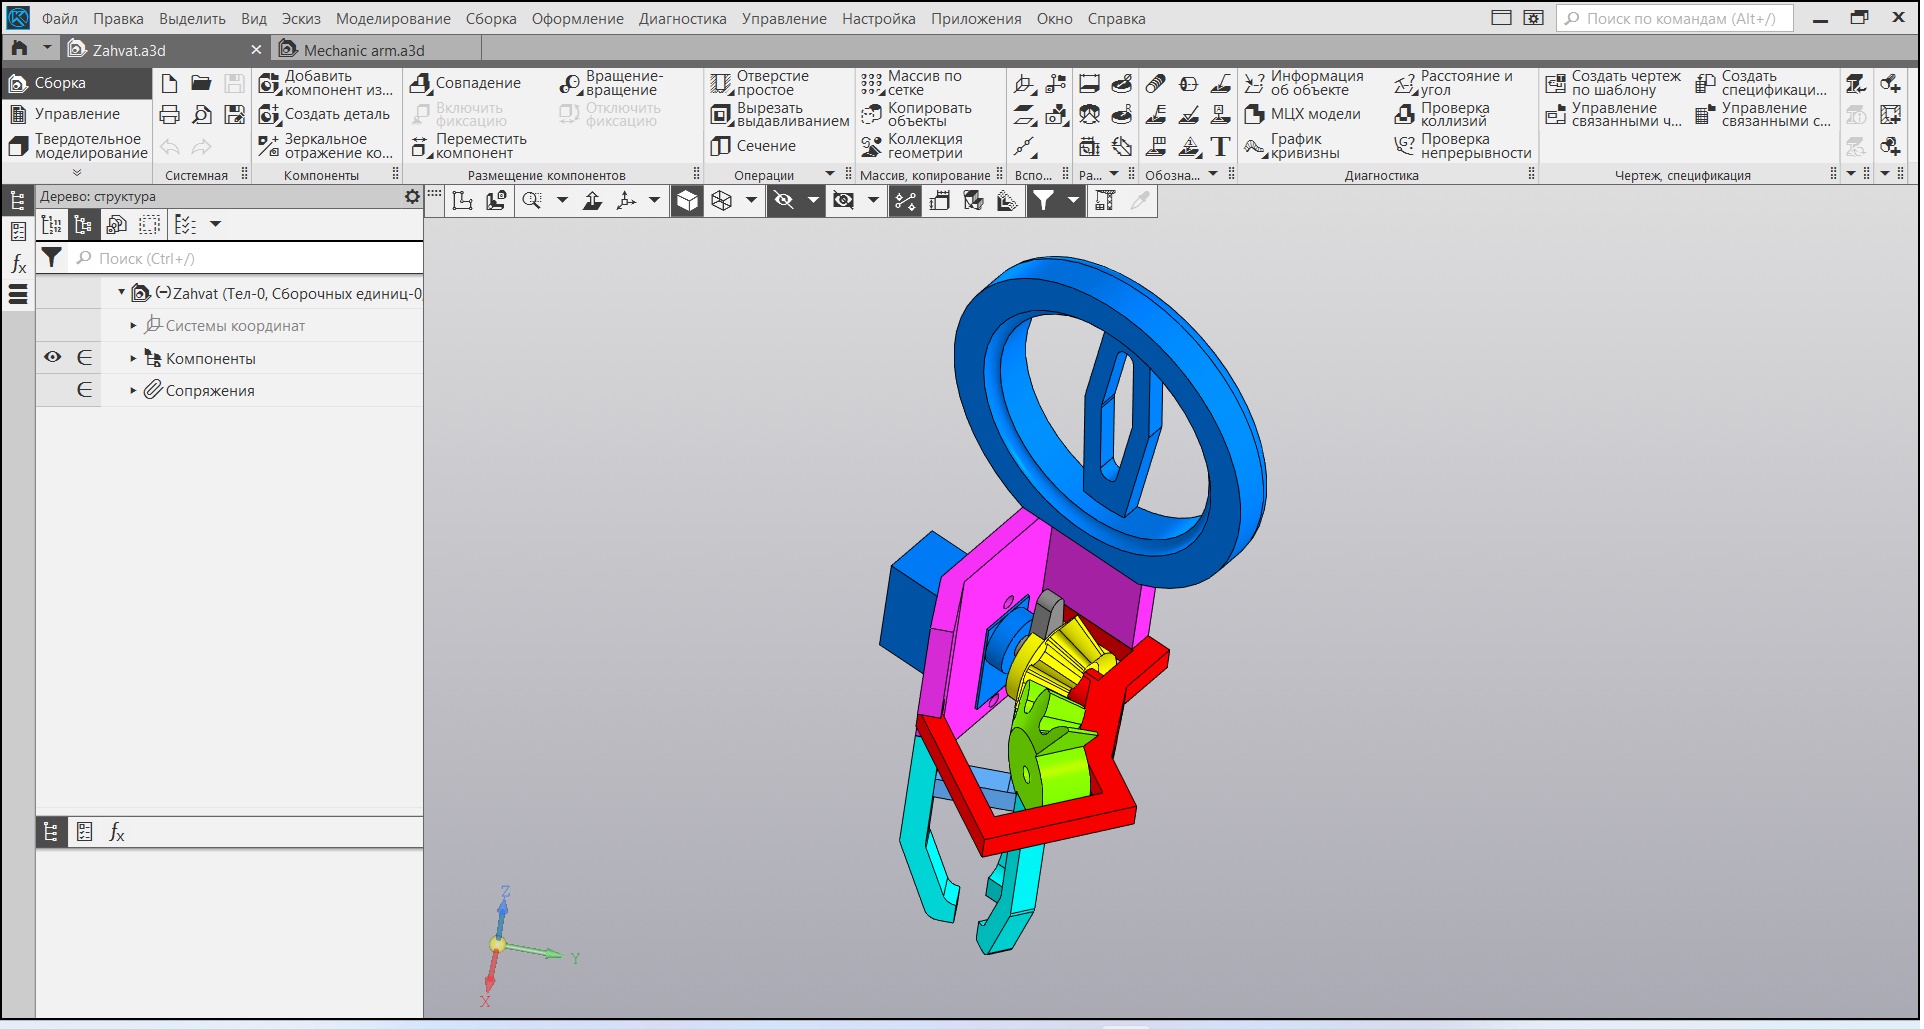Toggle visibility eye for Components node
1924x1029 pixels.
[53, 357]
